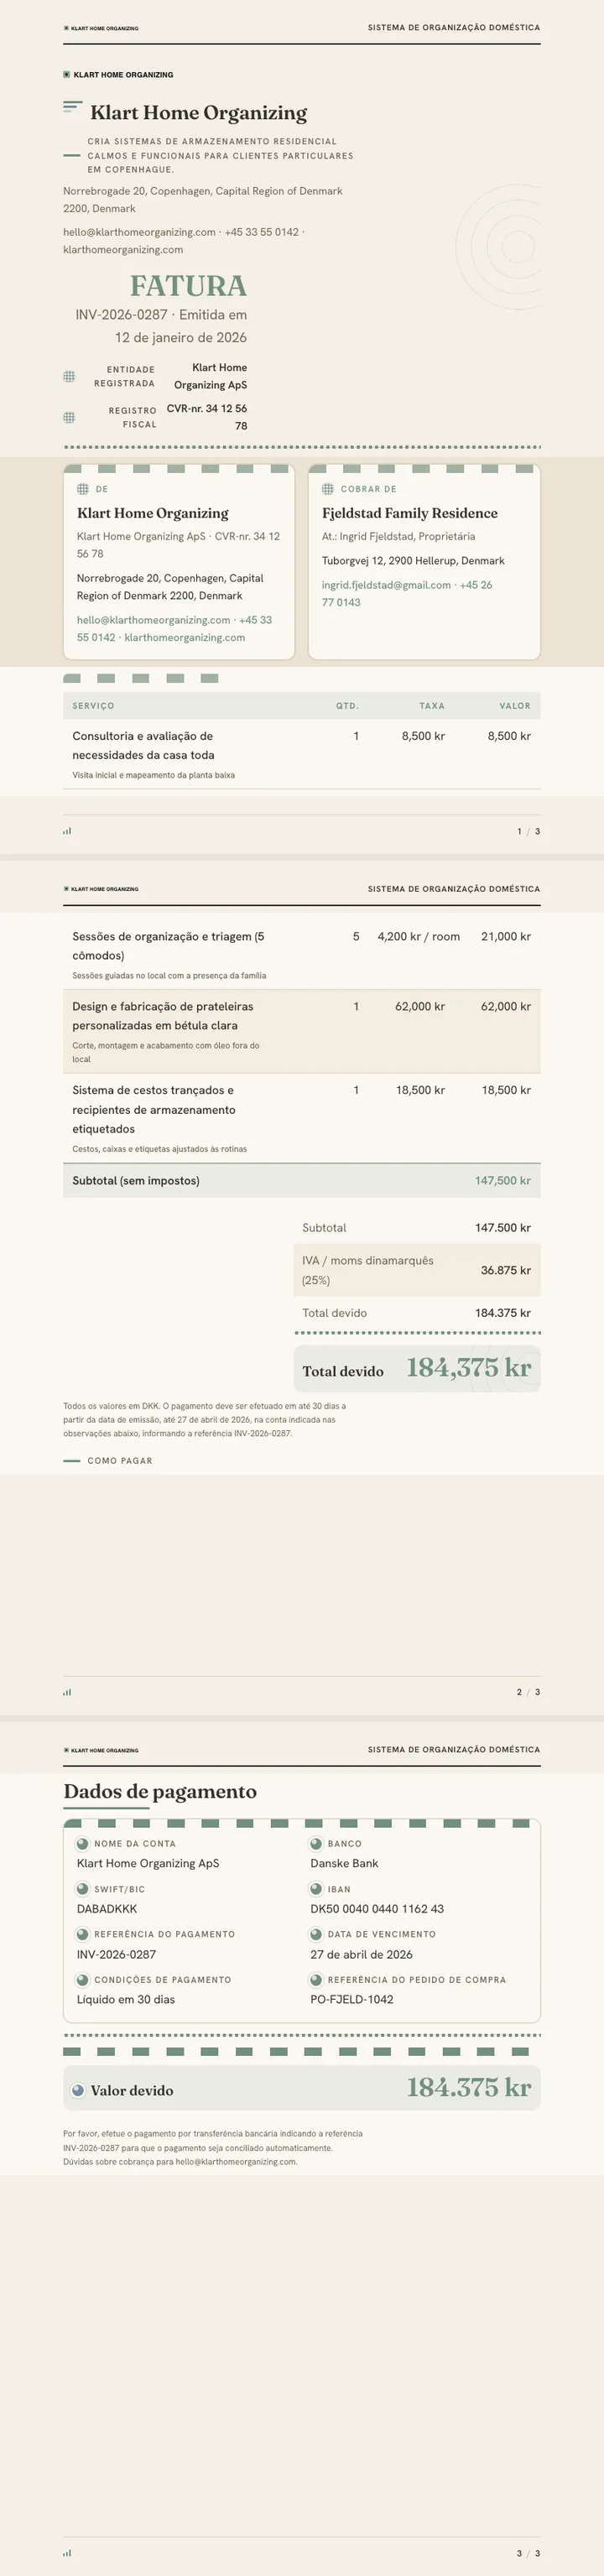Click the globe icon beside Registro Fiscal

[69, 418]
